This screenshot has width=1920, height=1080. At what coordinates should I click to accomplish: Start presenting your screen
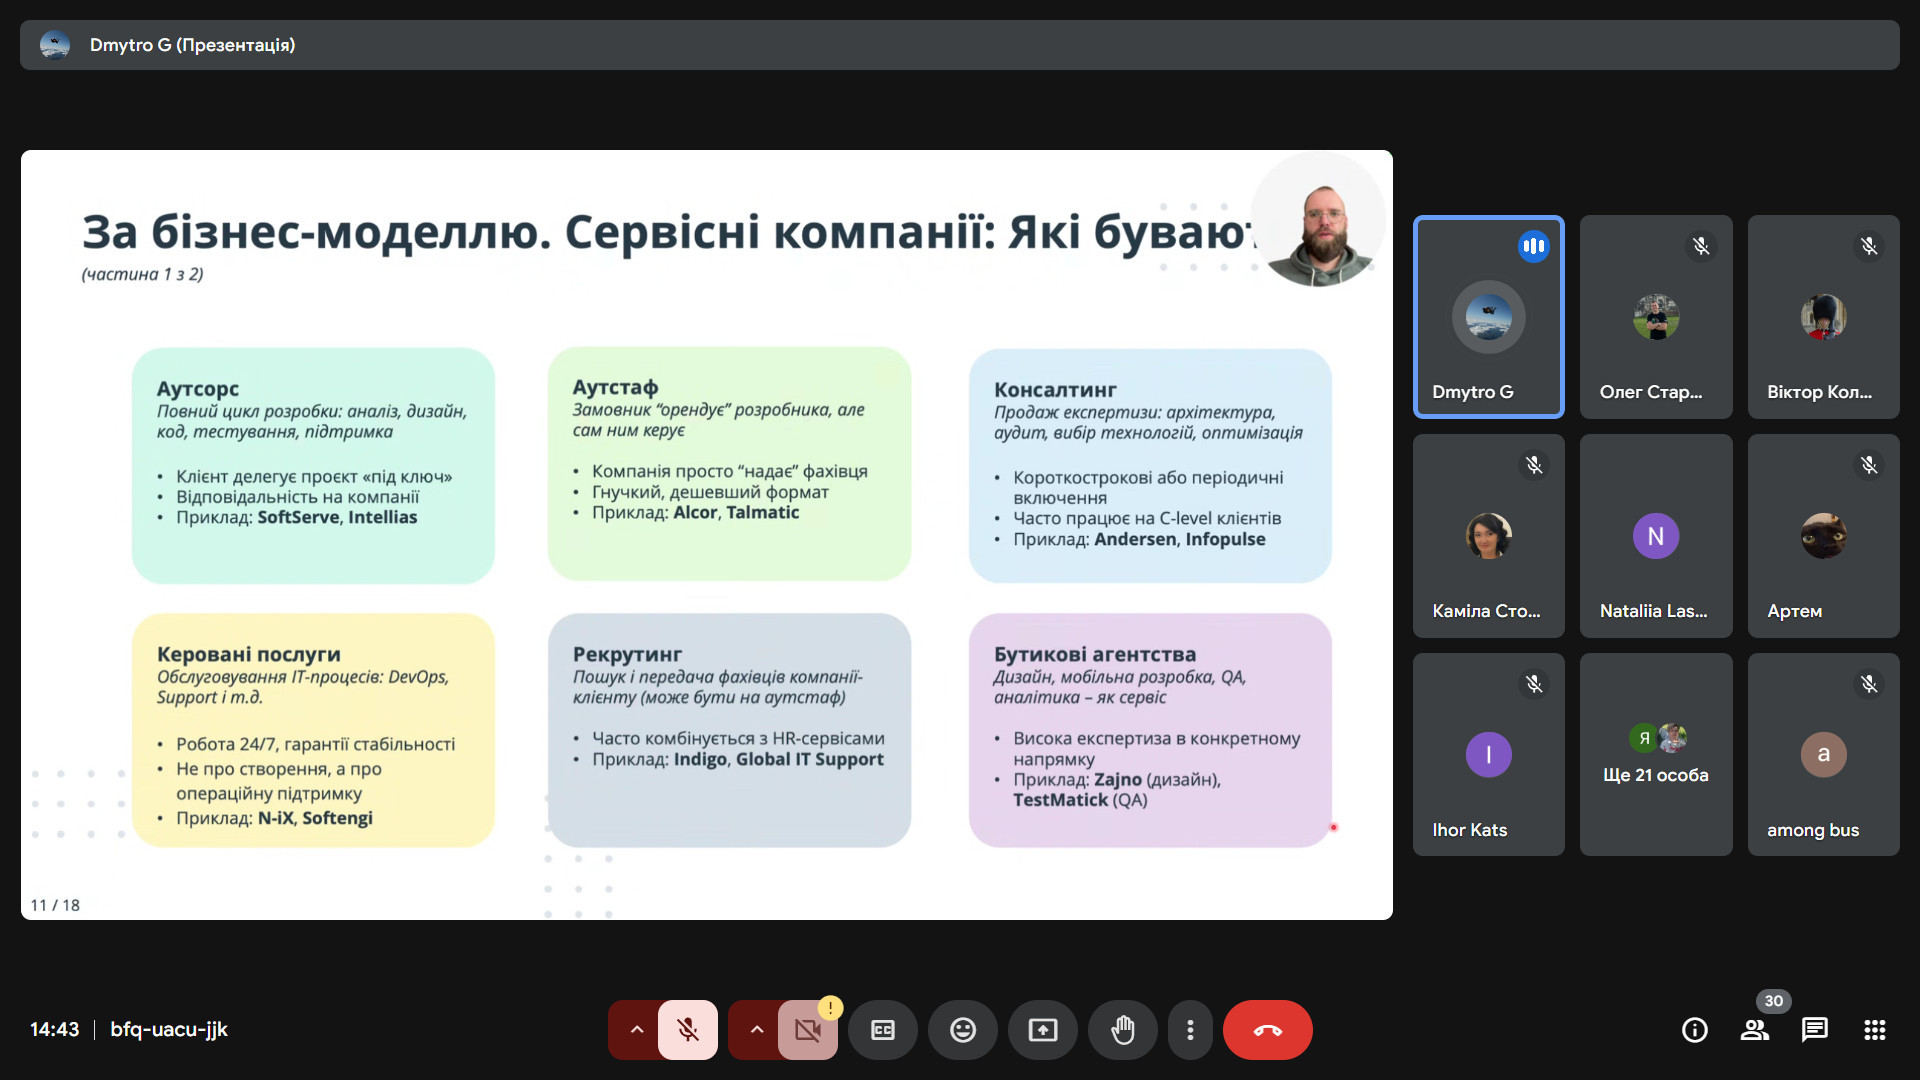[x=1043, y=1030]
